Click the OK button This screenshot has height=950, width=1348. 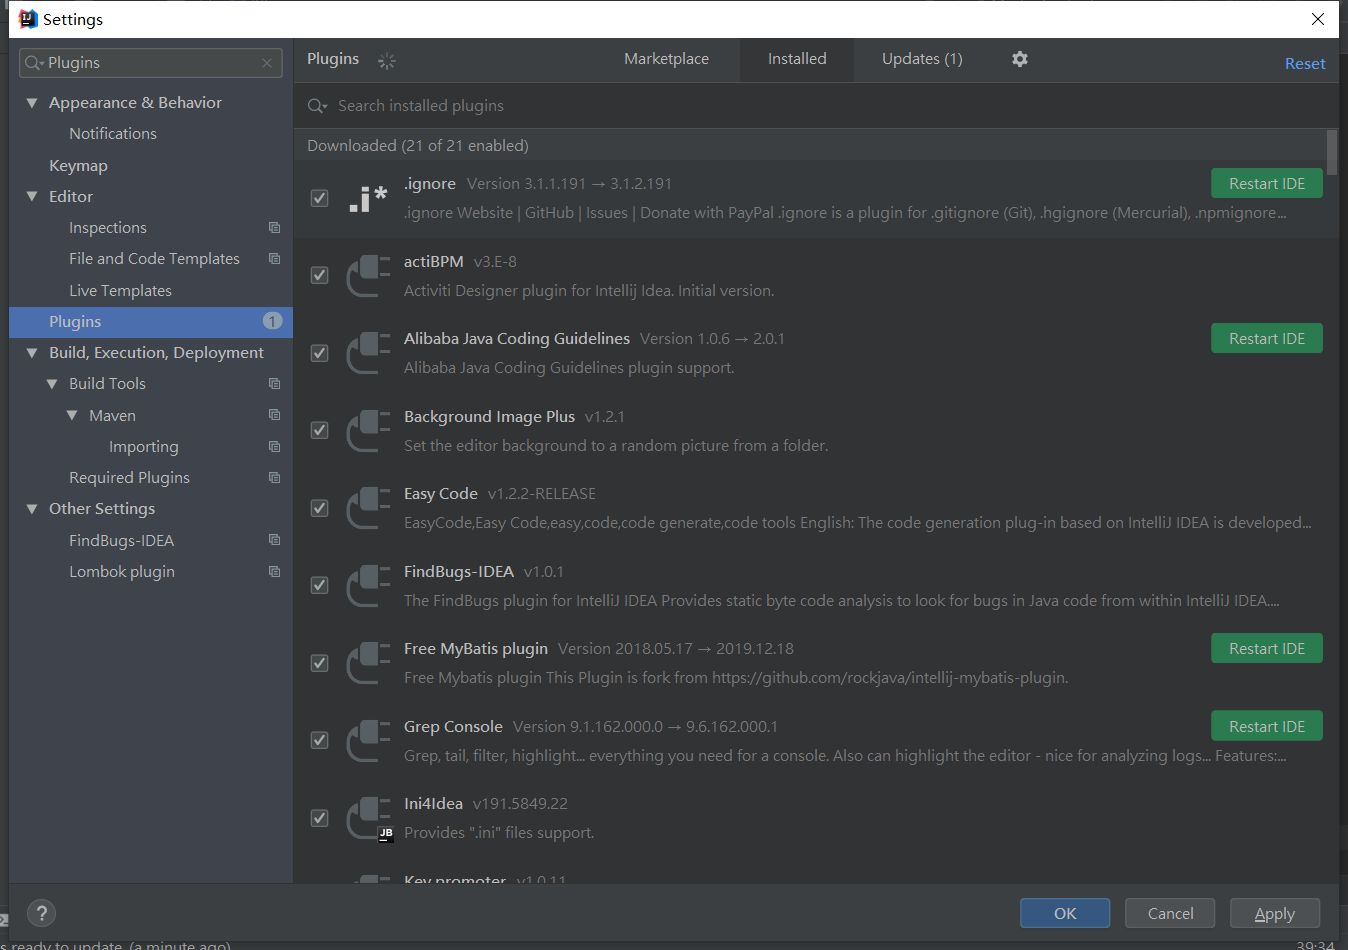(1065, 913)
